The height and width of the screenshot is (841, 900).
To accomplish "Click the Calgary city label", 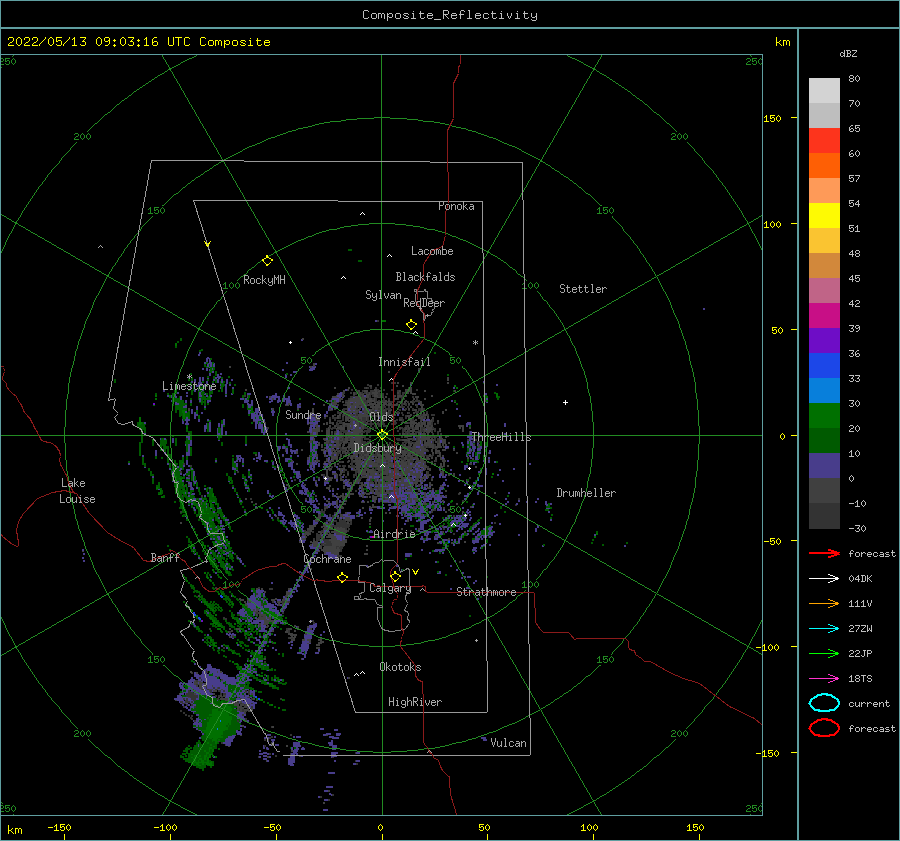I will point(390,588).
